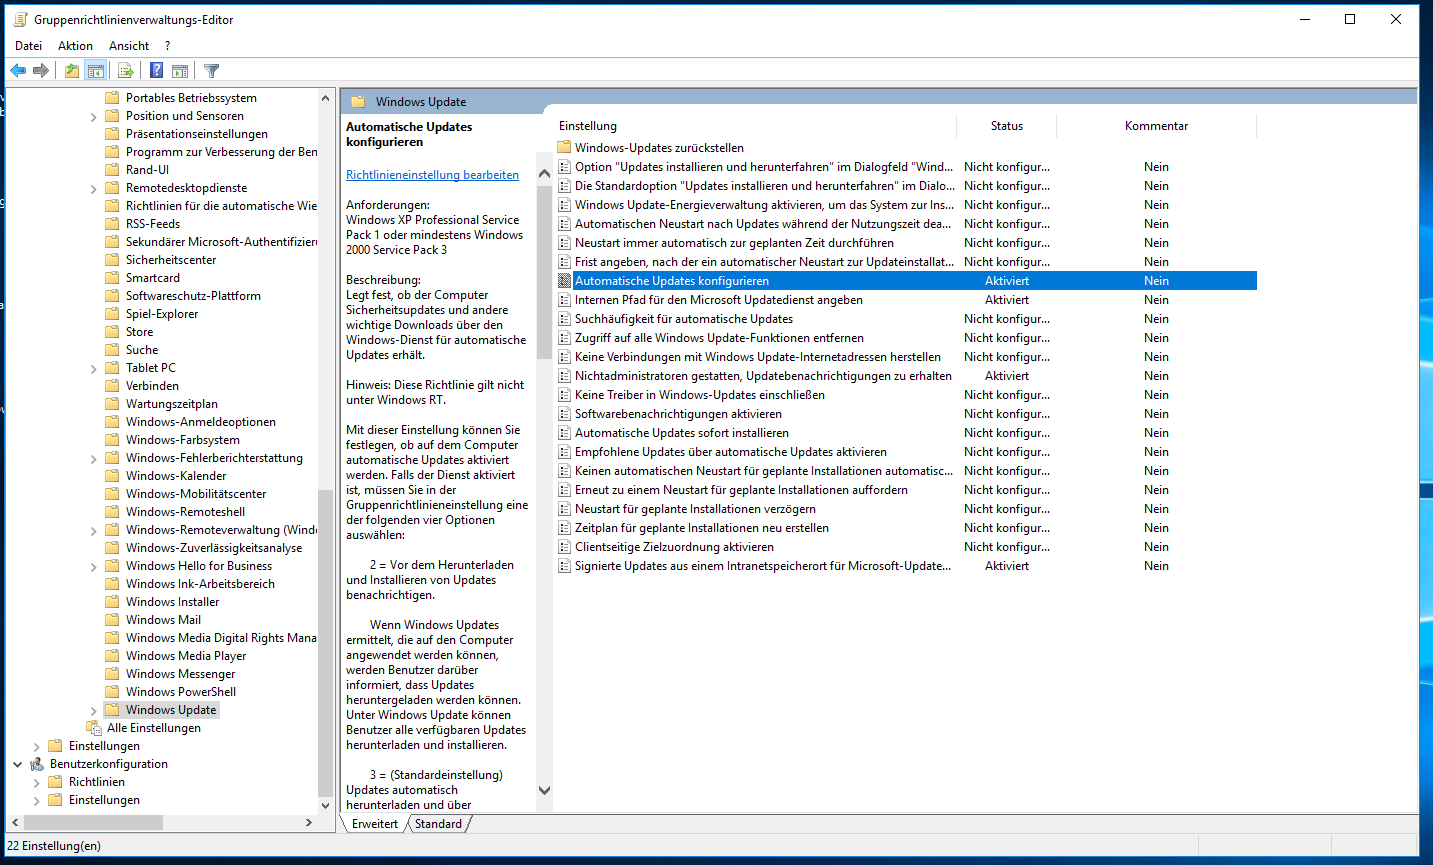The height and width of the screenshot is (865, 1433).
Task: Open Richtlinieneinstellung bearbeiten link
Action: (432, 175)
